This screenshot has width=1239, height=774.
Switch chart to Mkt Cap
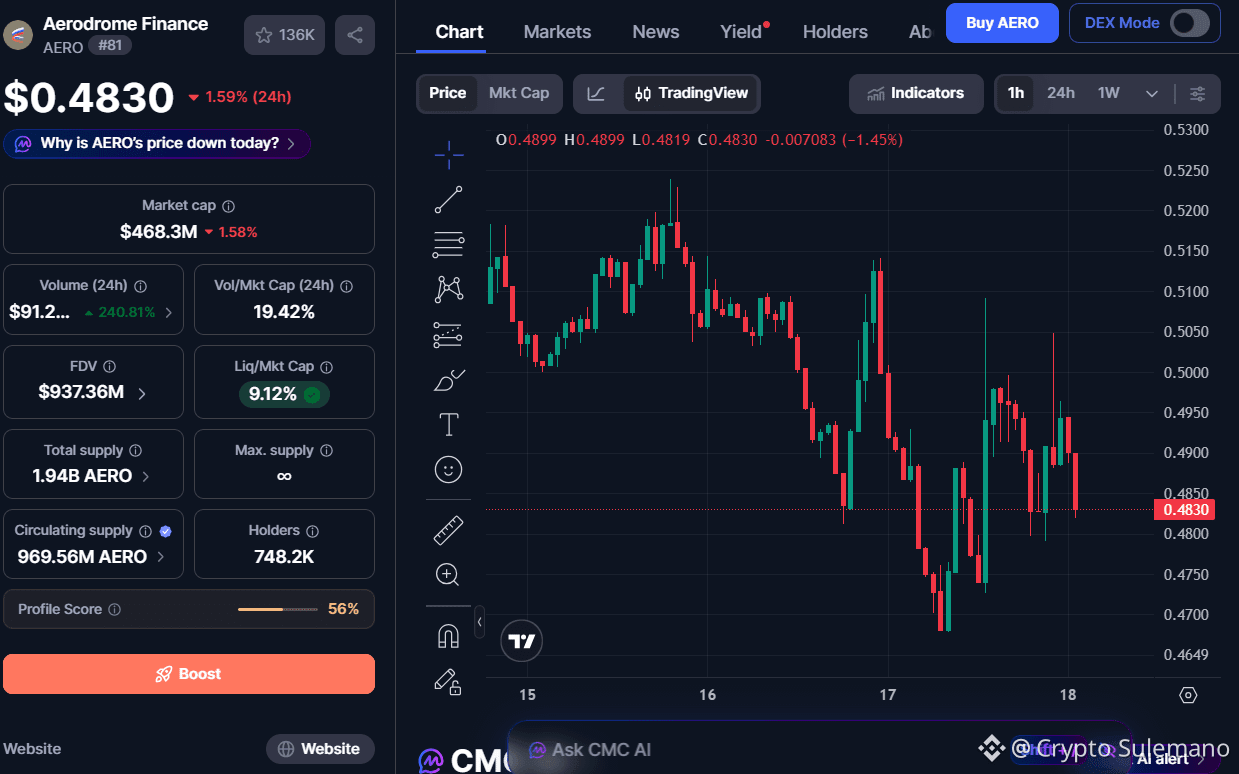point(519,93)
